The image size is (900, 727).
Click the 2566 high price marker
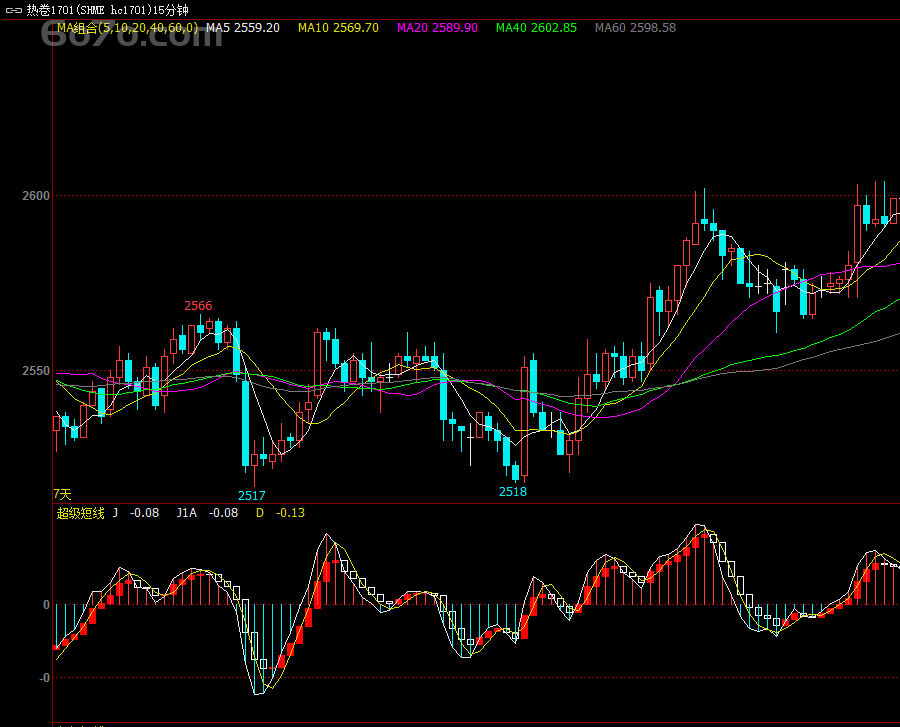(198, 306)
